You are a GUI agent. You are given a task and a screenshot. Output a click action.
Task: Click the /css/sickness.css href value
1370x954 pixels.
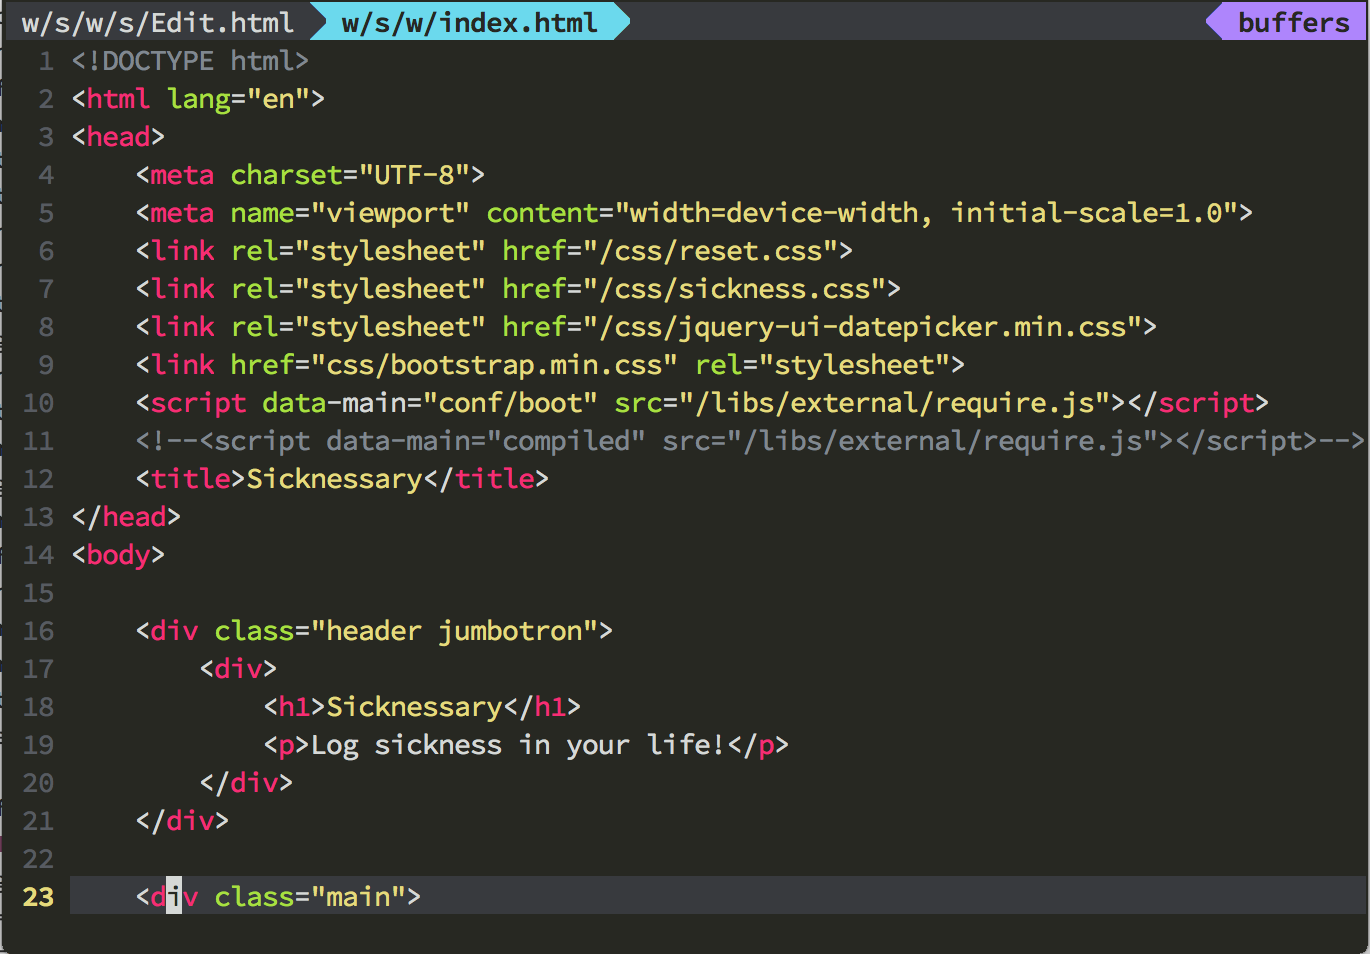tap(734, 289)
